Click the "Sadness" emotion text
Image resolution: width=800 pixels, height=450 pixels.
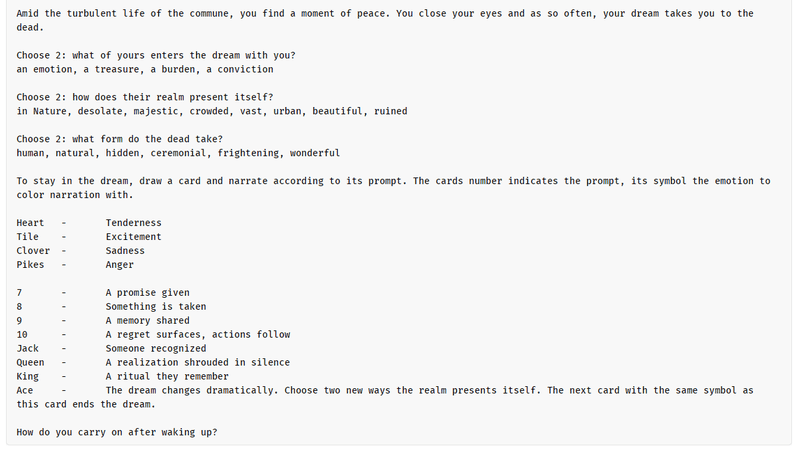(125, 251)
